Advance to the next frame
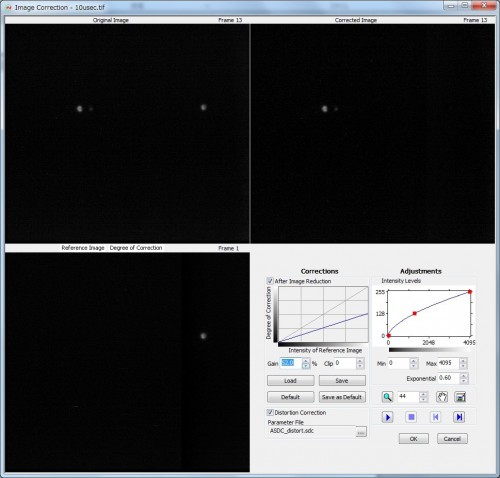The height and width of the screenshot is (478, 500). click(x=459, y=417)
